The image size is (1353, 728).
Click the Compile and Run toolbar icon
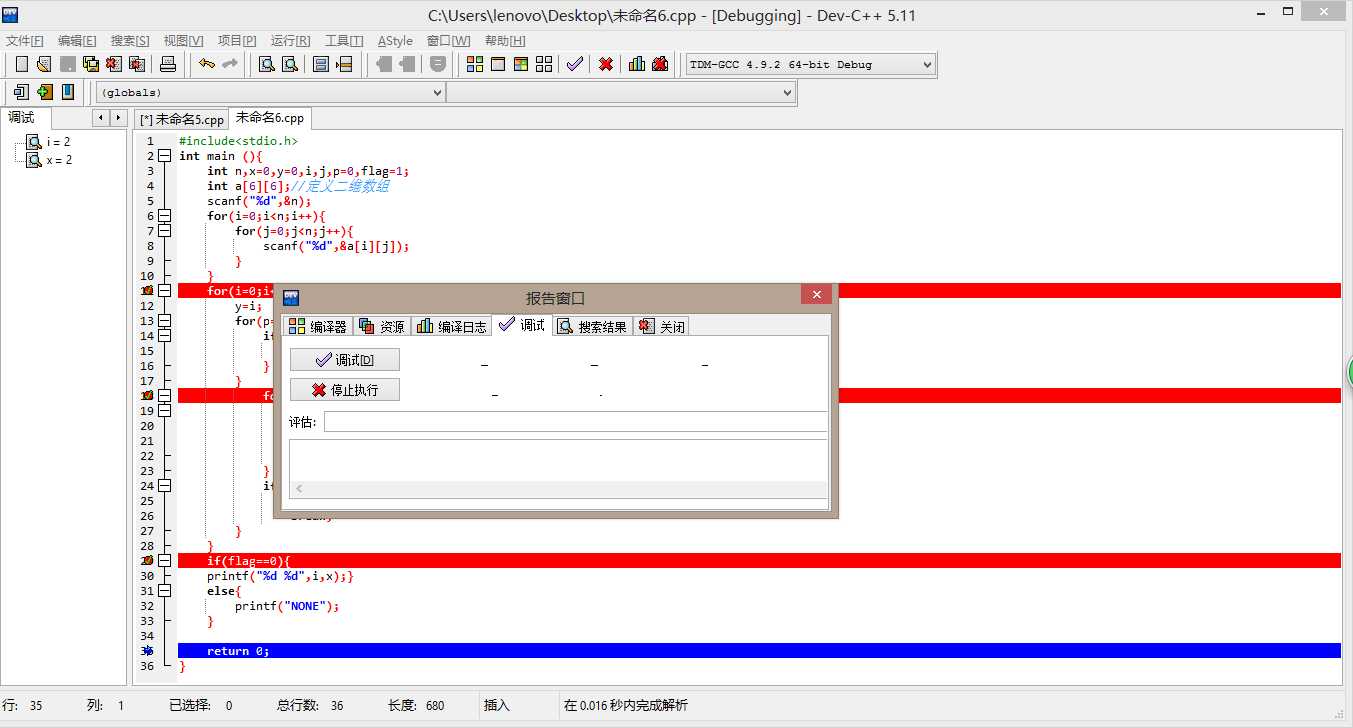pyautogui.click(x=521, y=64)
